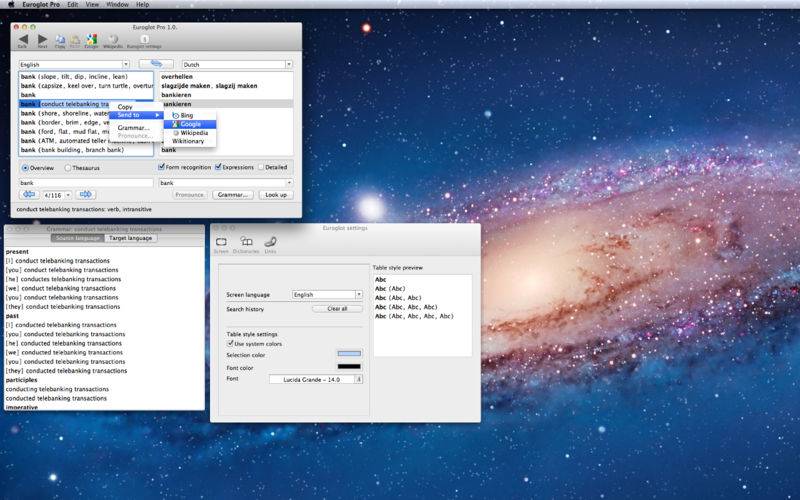Open the Screen settings pane
This screenshot has width=800, height=500.
[221, 244]
